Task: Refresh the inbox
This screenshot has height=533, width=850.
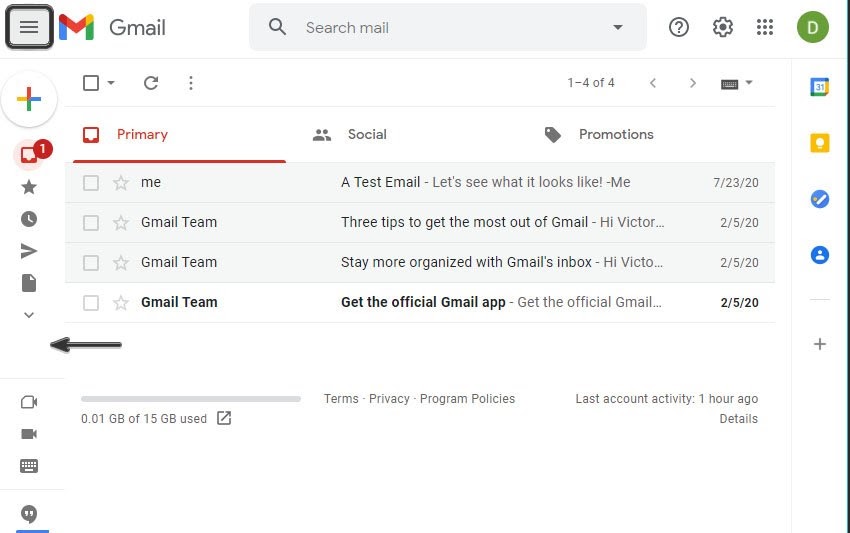Action: 151,83
